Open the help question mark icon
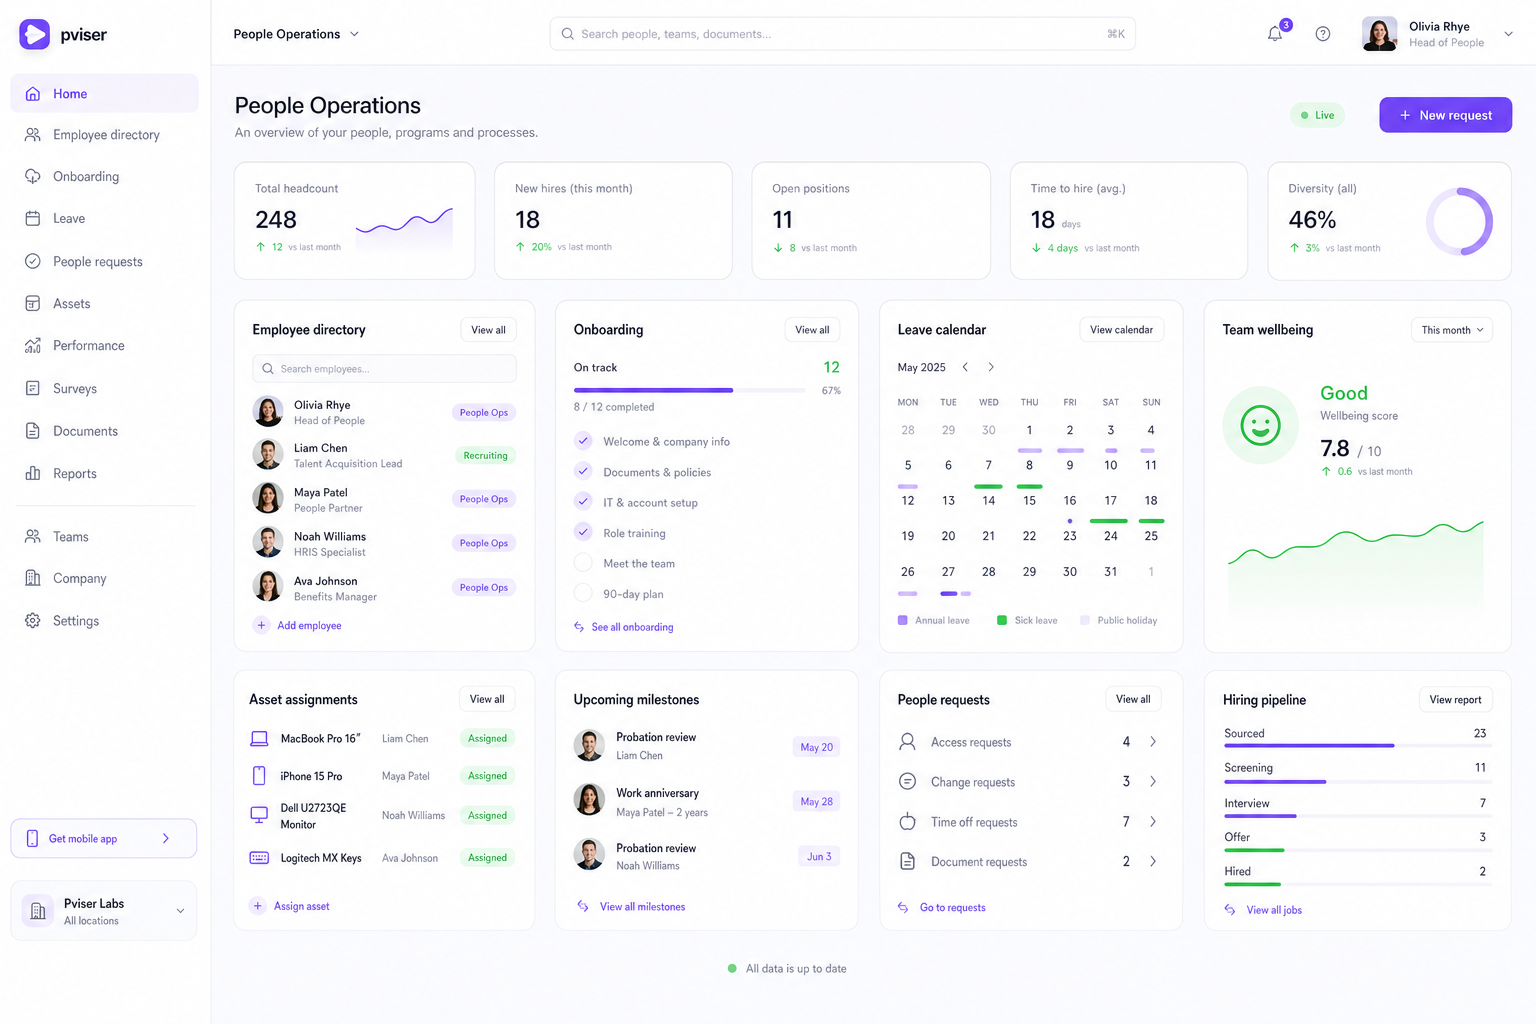Screen dimensions: 1536x1024 point(1323,34)
